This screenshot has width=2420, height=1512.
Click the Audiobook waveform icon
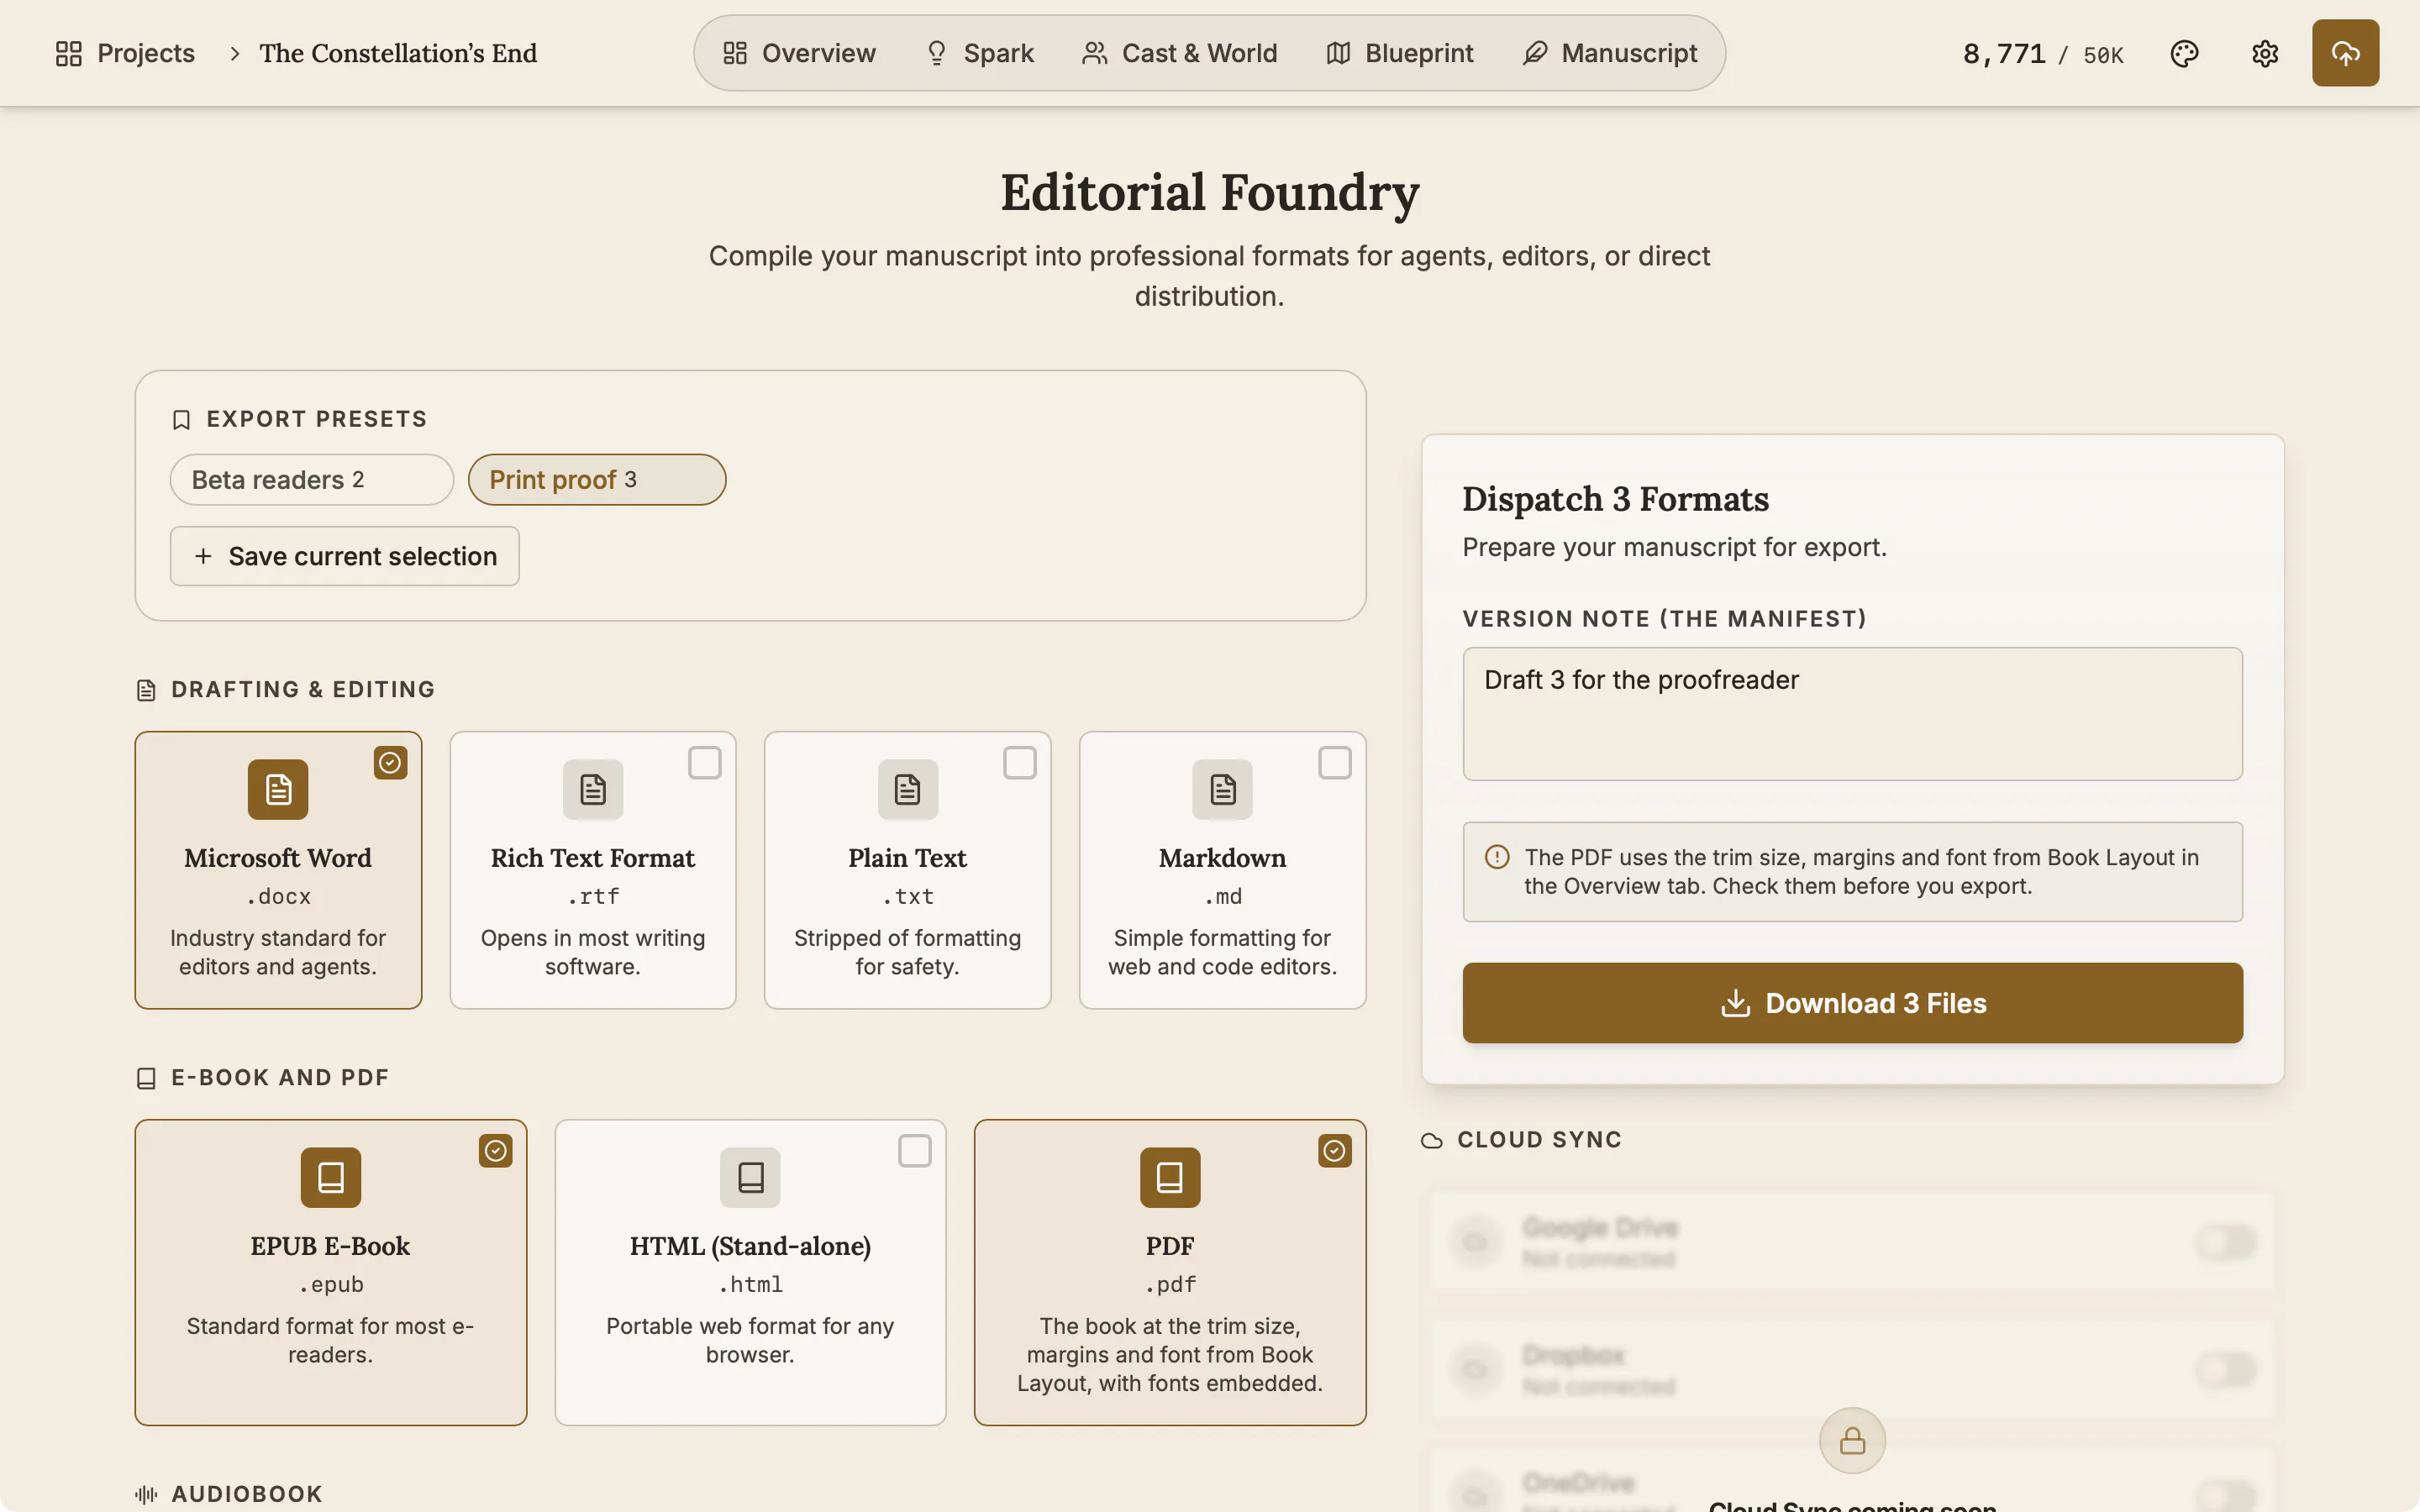click(x=146, y=1494)
